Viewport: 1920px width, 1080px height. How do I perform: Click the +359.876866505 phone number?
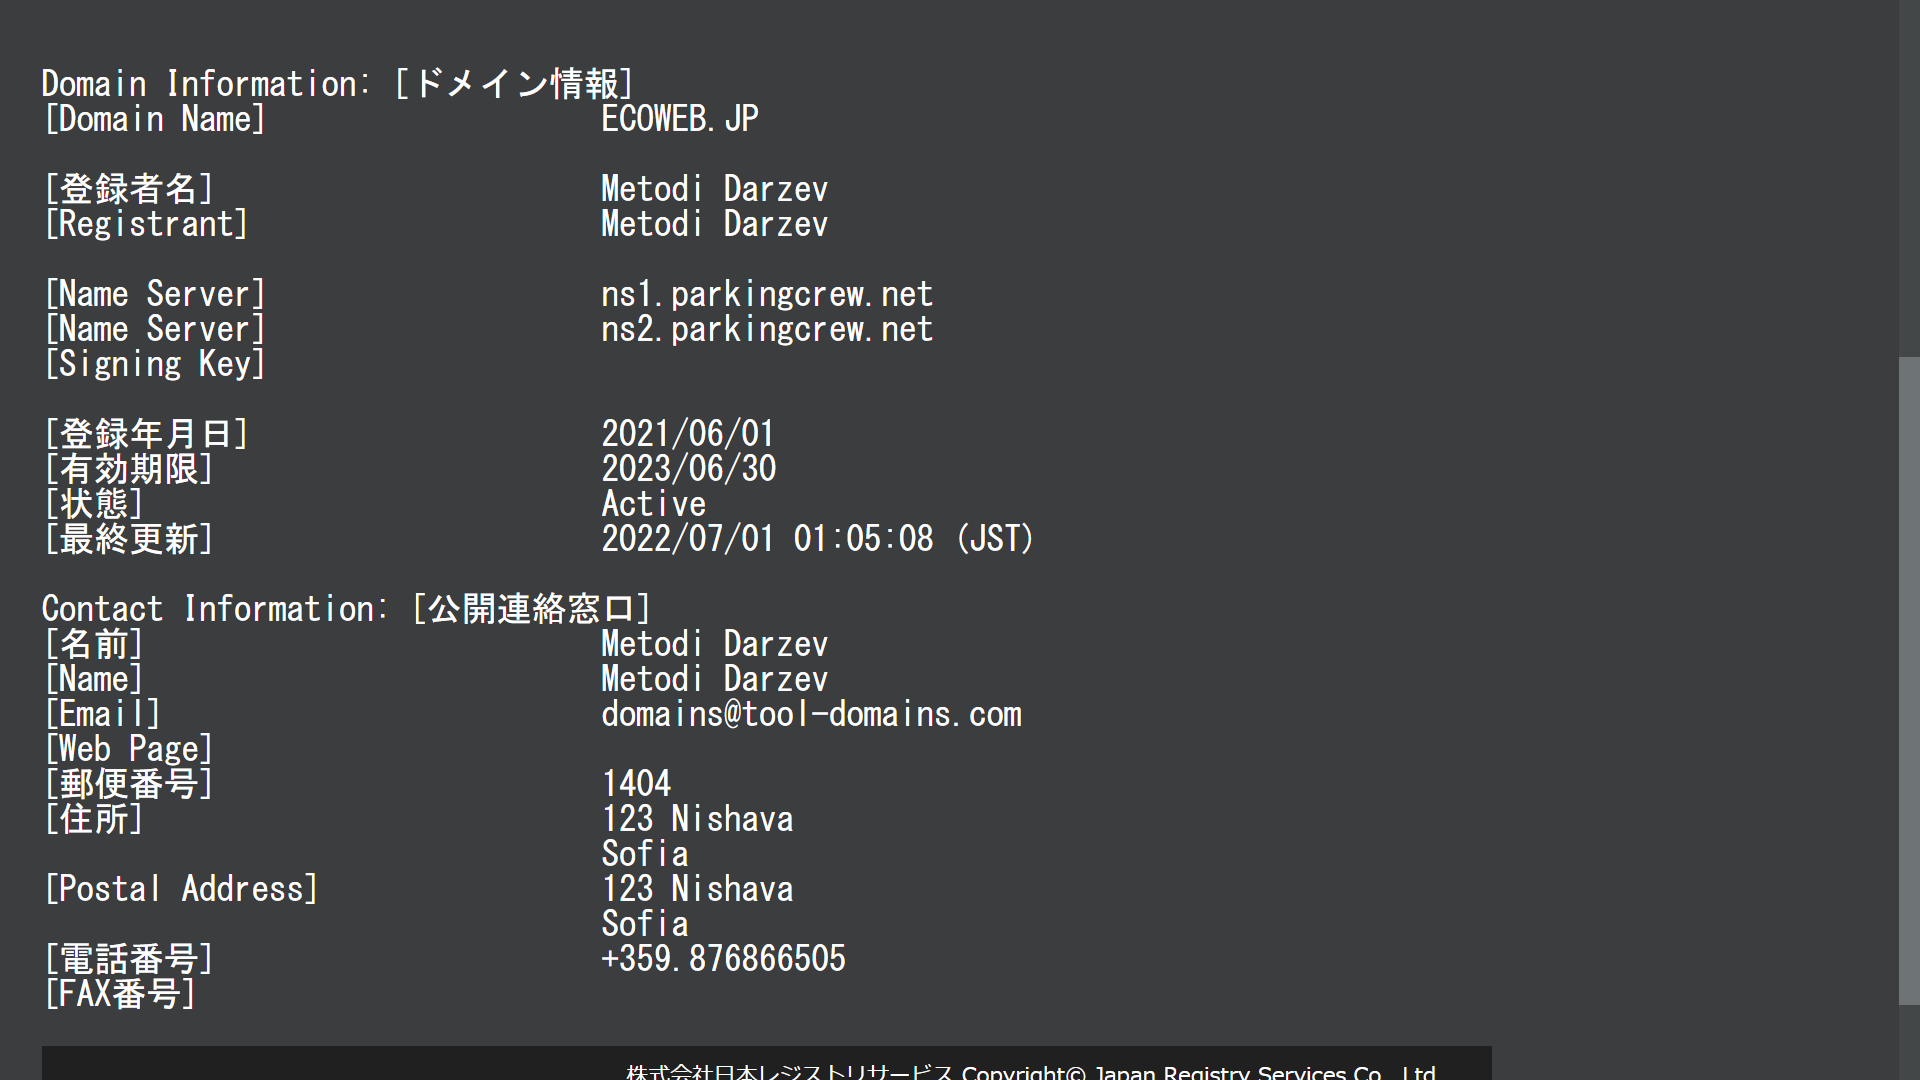click(x=723, y=958)
